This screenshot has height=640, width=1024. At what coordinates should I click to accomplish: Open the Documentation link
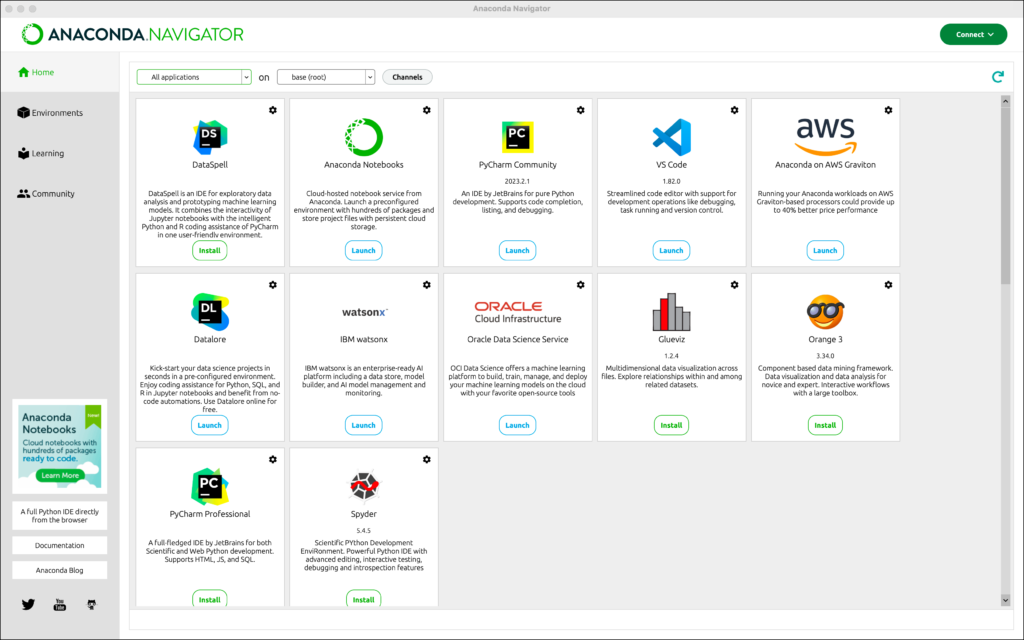[x=59, y=545]
